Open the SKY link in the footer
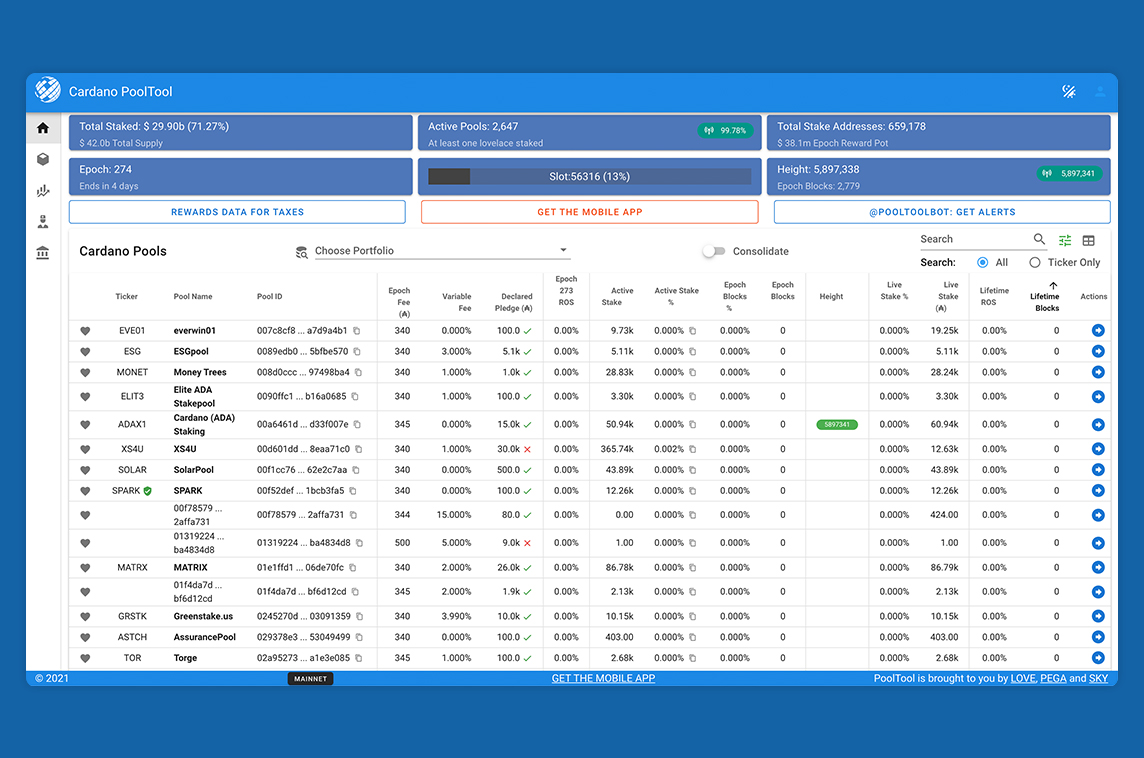1144x758 pixels. coord(1098,678)
